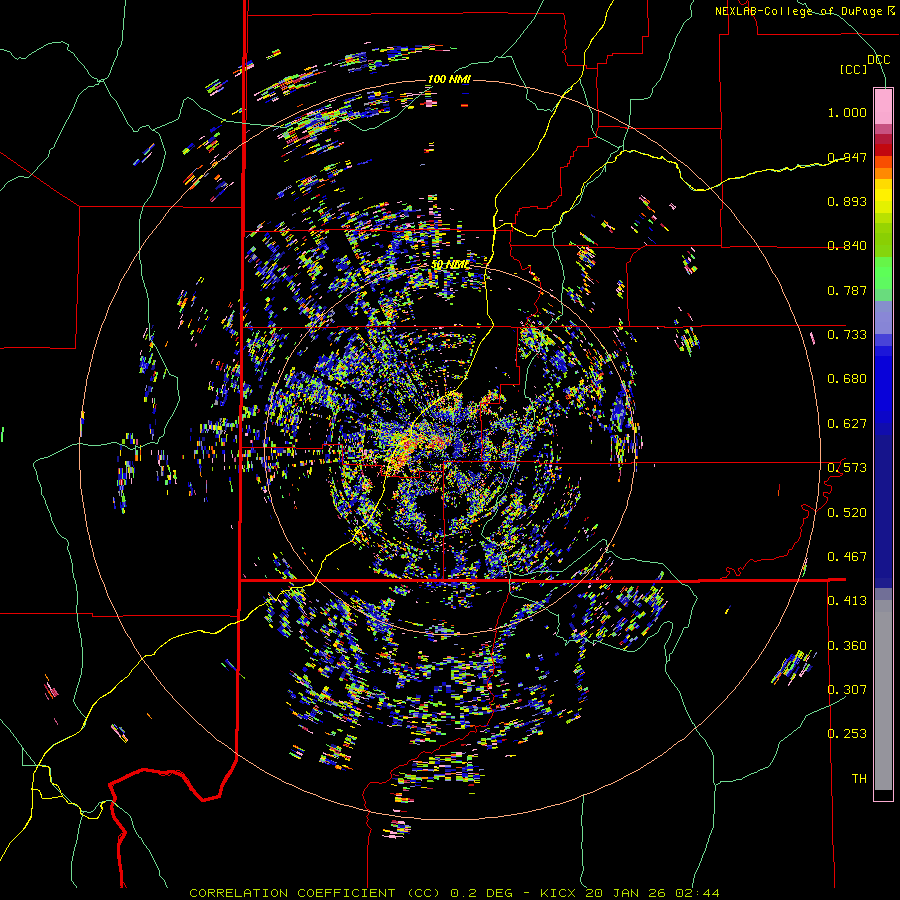Select the 0.893 scale value
The width and height of the screenshot is (900, 900).
(x=847, y=201)
